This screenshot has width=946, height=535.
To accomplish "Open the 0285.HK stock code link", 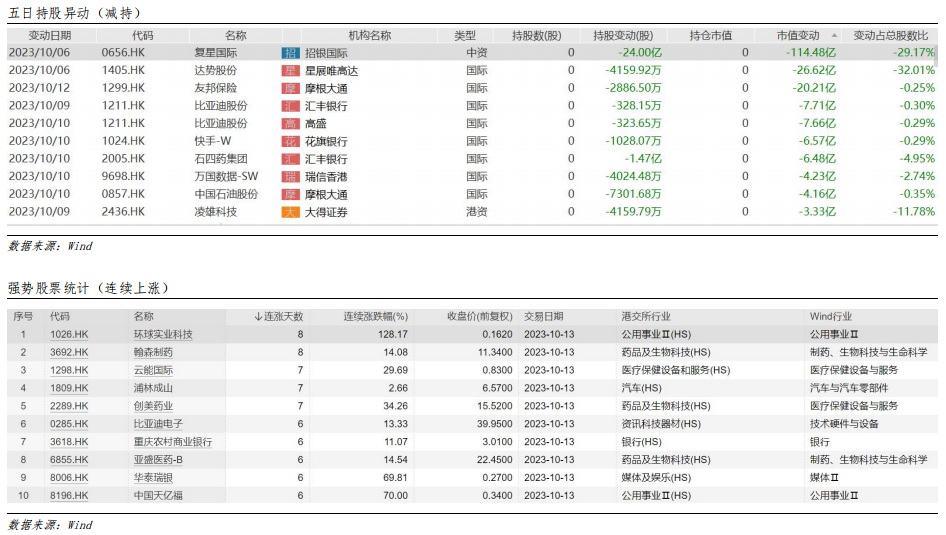I will click(69, 424).
